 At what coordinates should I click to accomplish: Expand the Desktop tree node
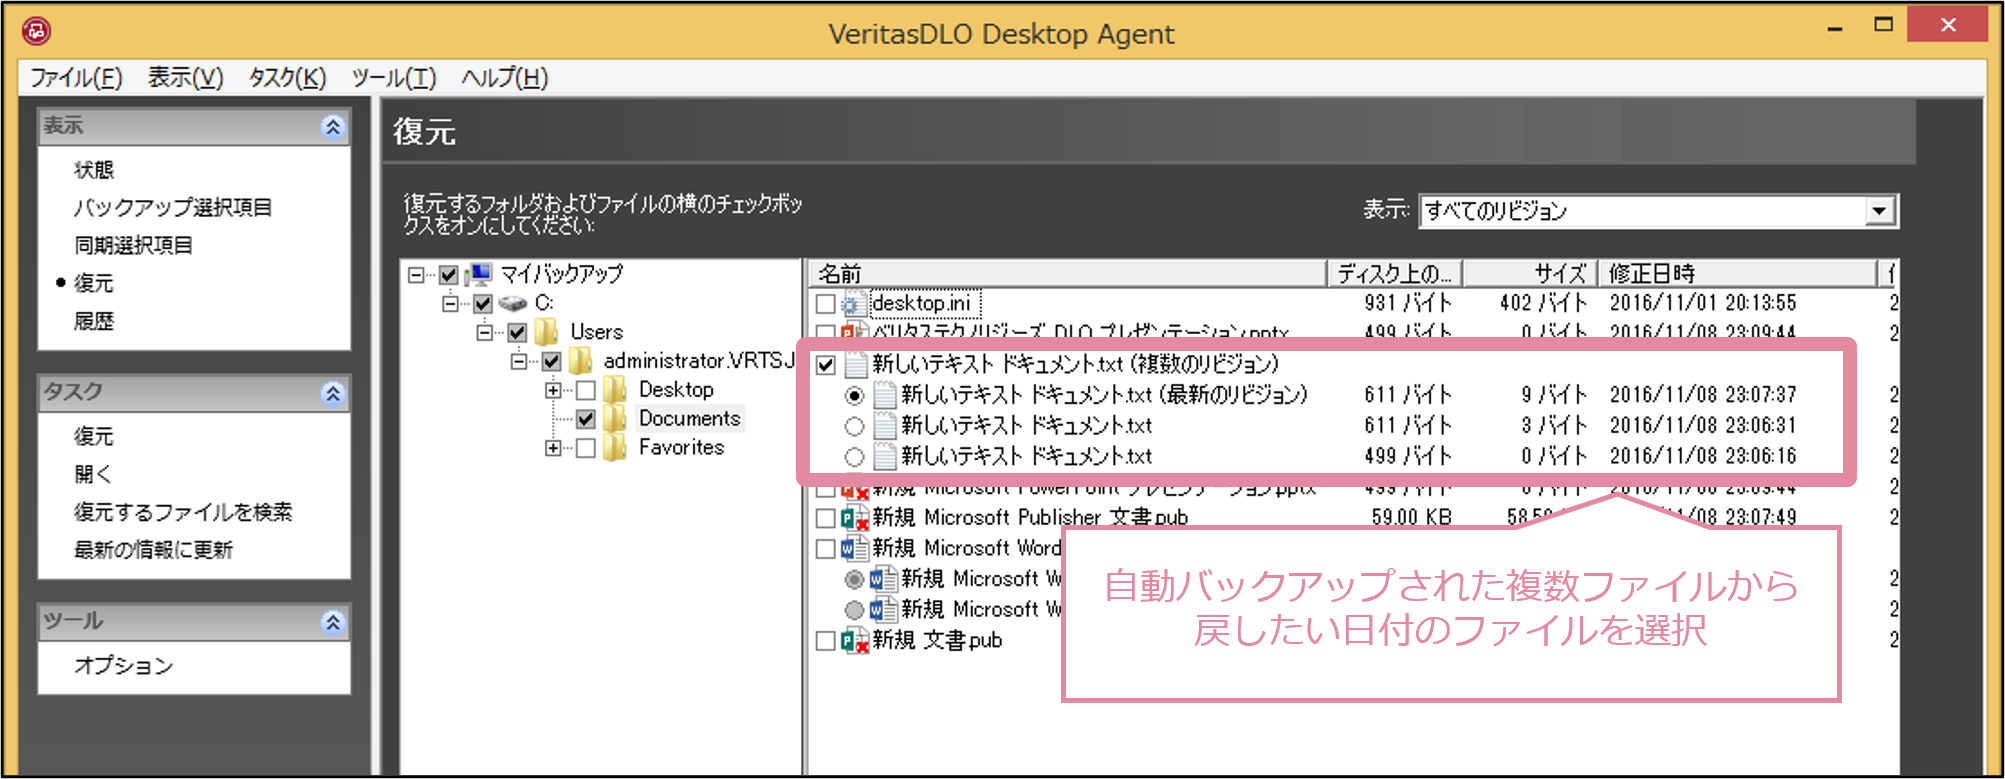pyautogui.click(x=552, y=390)
